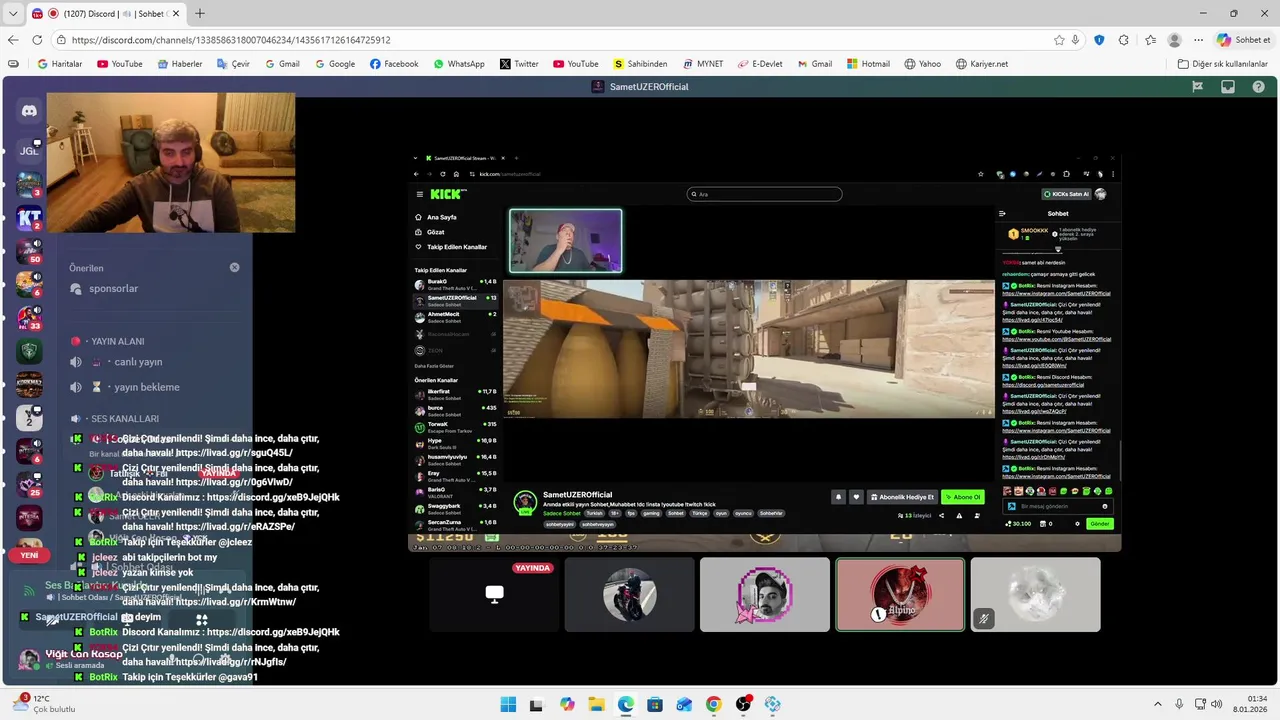Open server icon with 33 badge

coord(30,318)
